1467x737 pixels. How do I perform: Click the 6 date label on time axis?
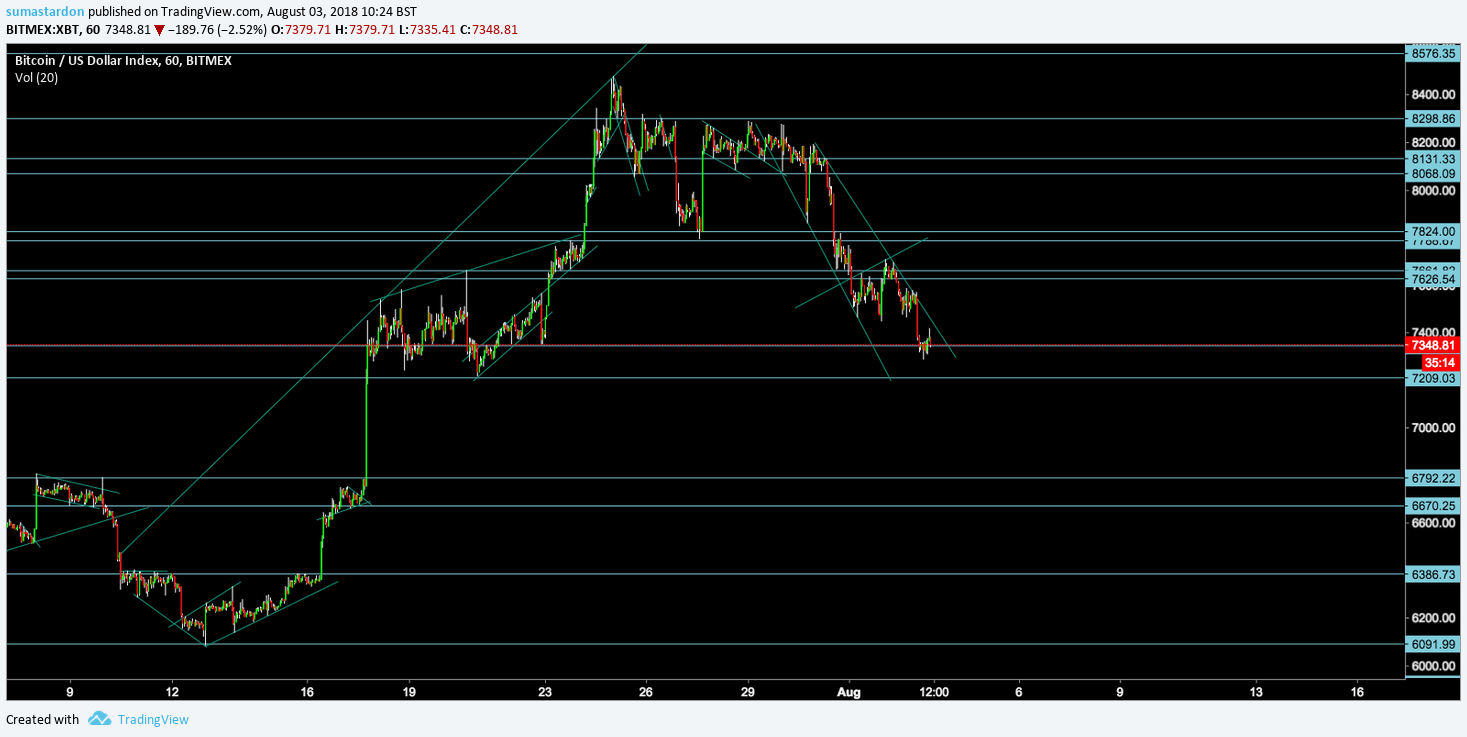[1019, 691]
